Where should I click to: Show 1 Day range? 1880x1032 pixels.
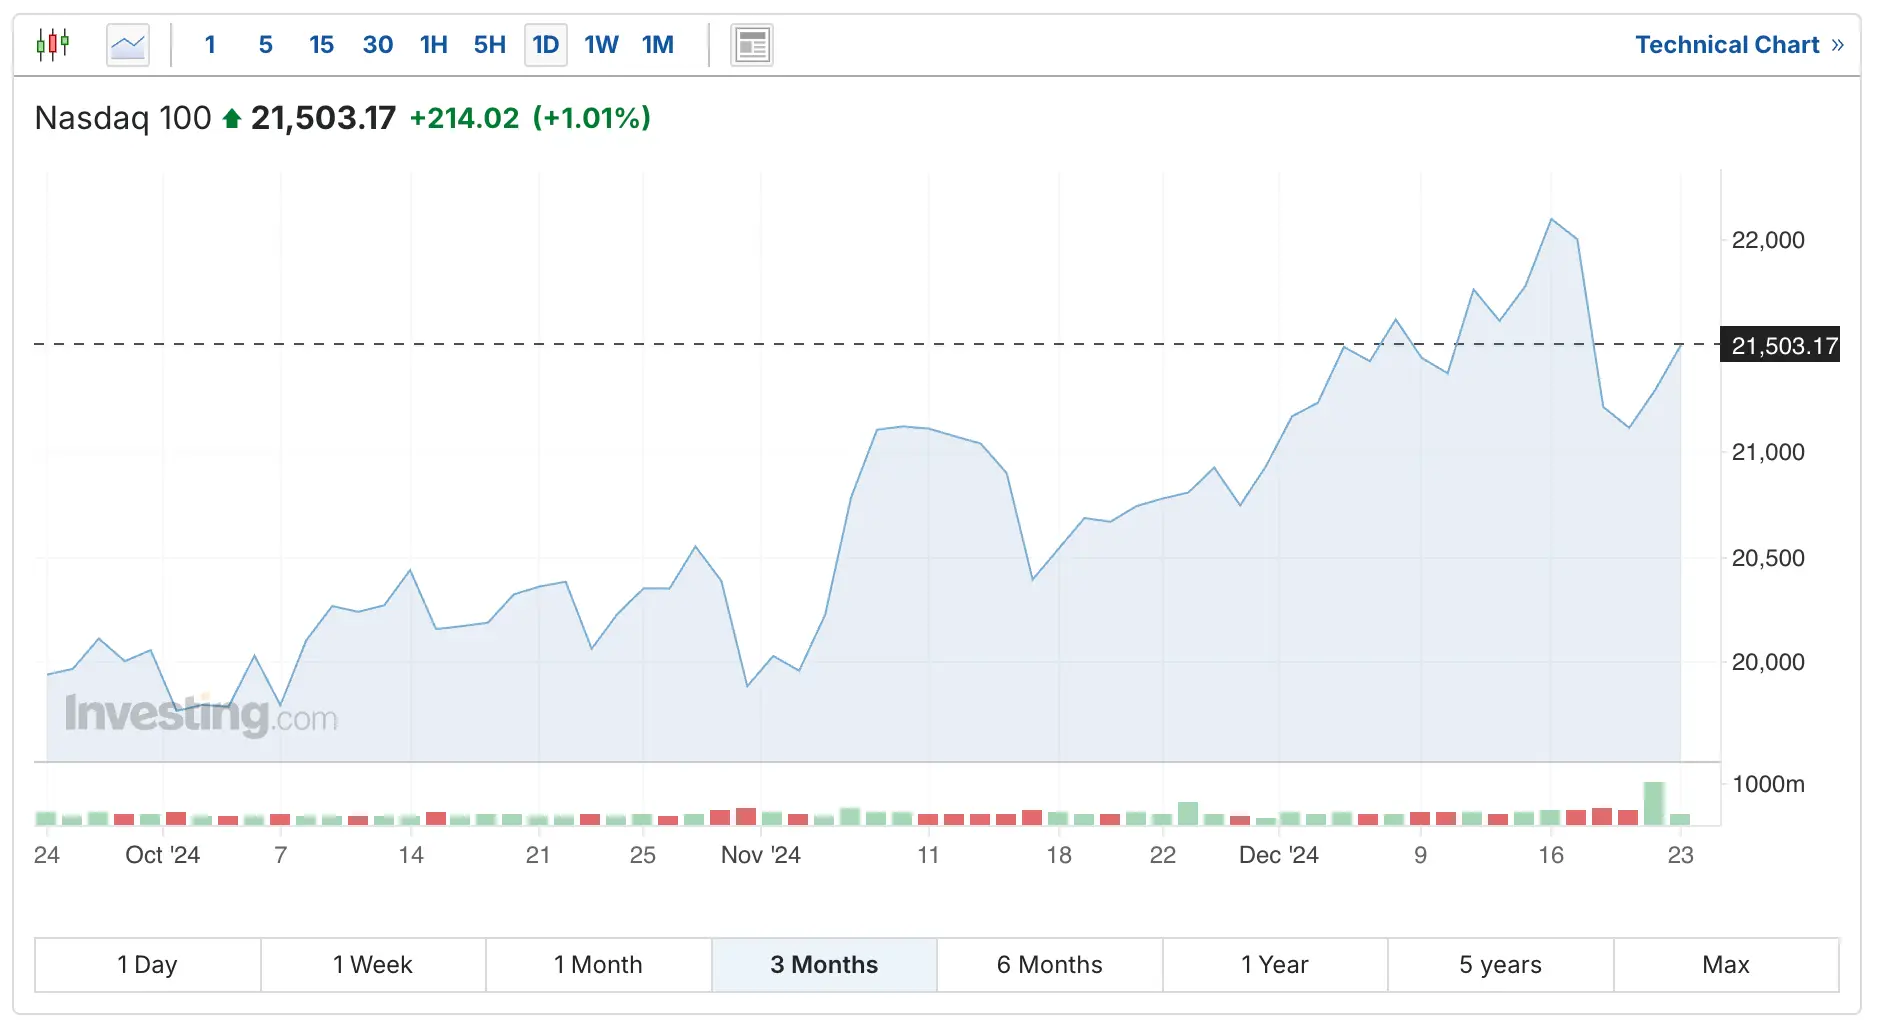tap(148, 965)
